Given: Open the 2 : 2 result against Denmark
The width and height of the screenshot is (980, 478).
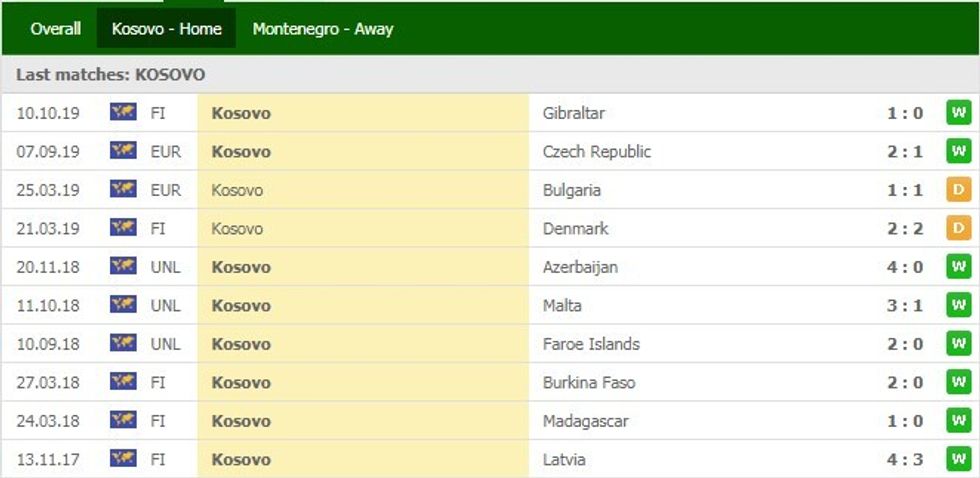Looking at the screenshot, I should click(x=905, y=229).
